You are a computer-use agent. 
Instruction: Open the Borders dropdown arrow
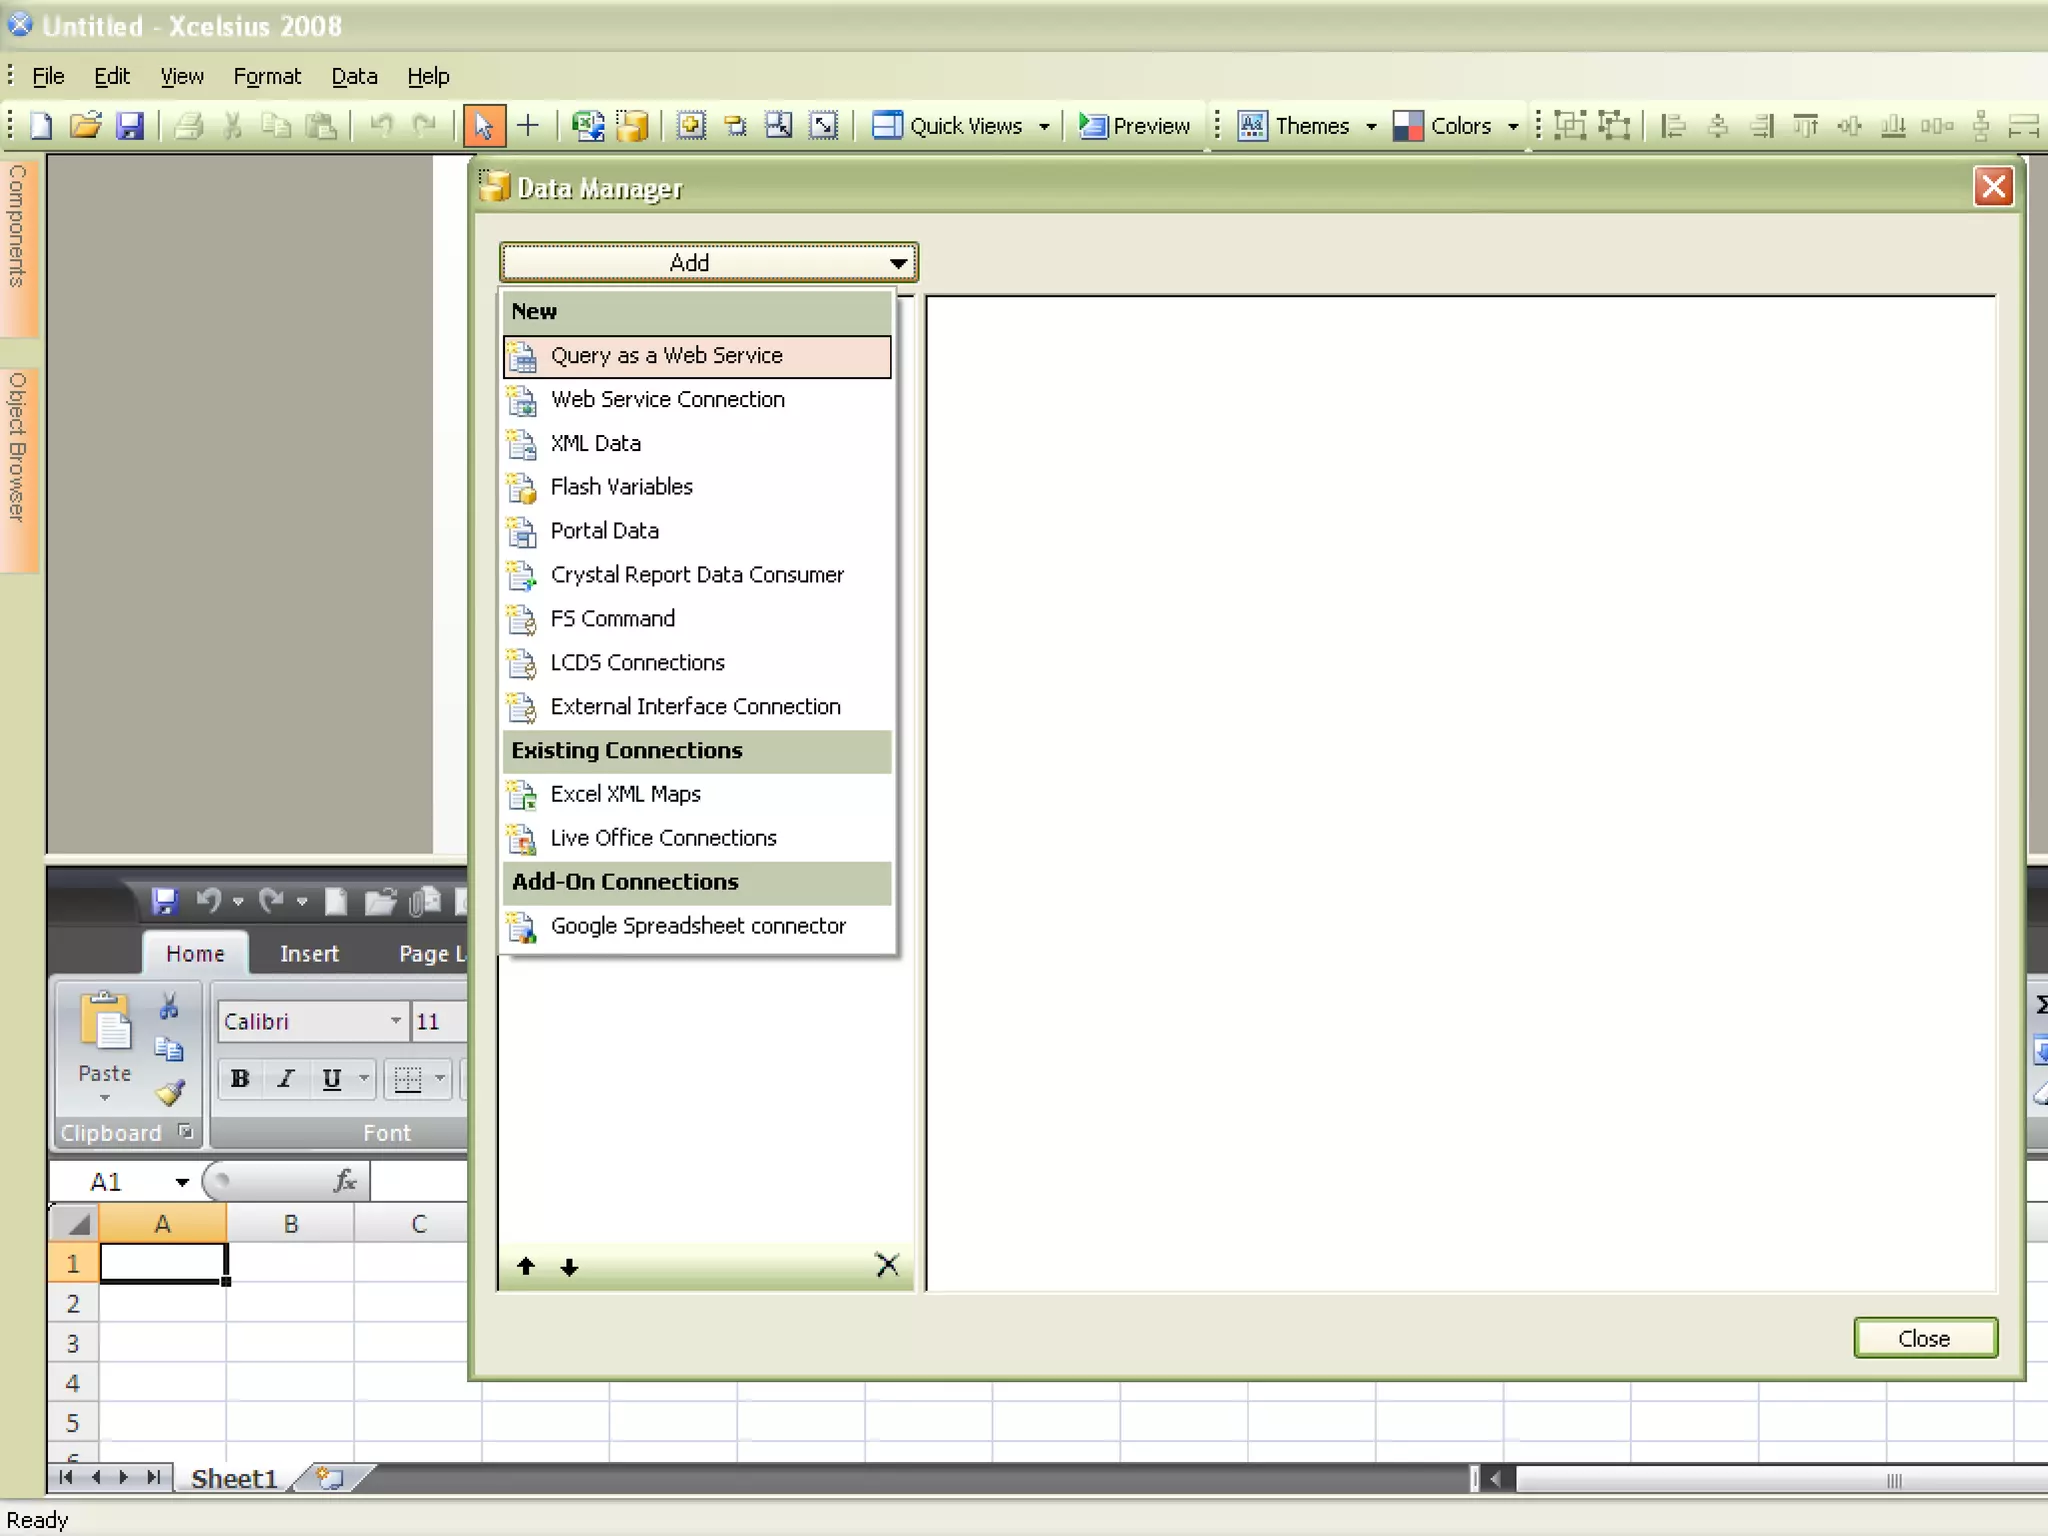click(x=440, y=1079)
